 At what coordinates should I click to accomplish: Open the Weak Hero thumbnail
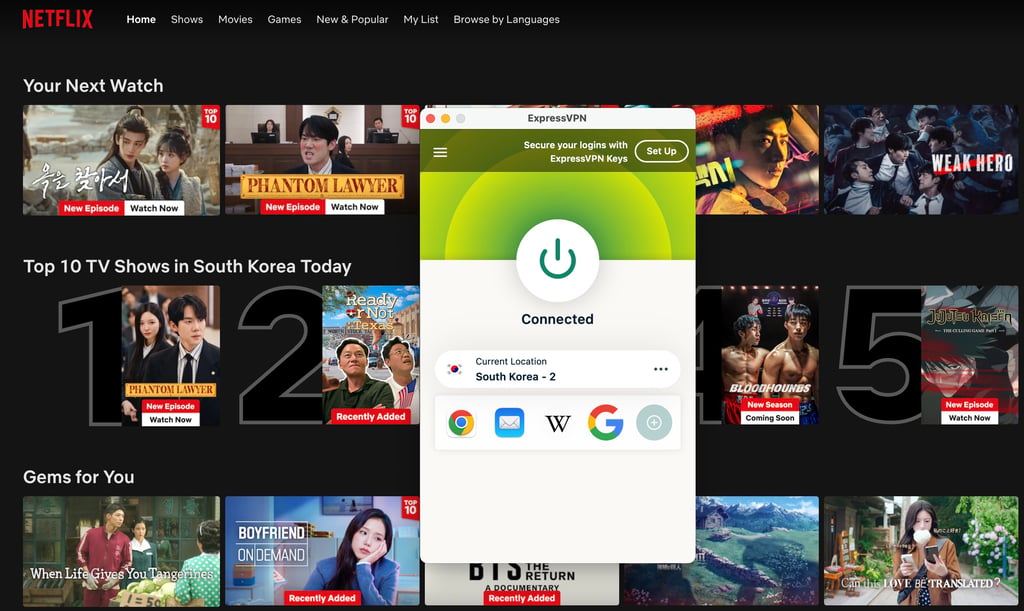(920, 160)
